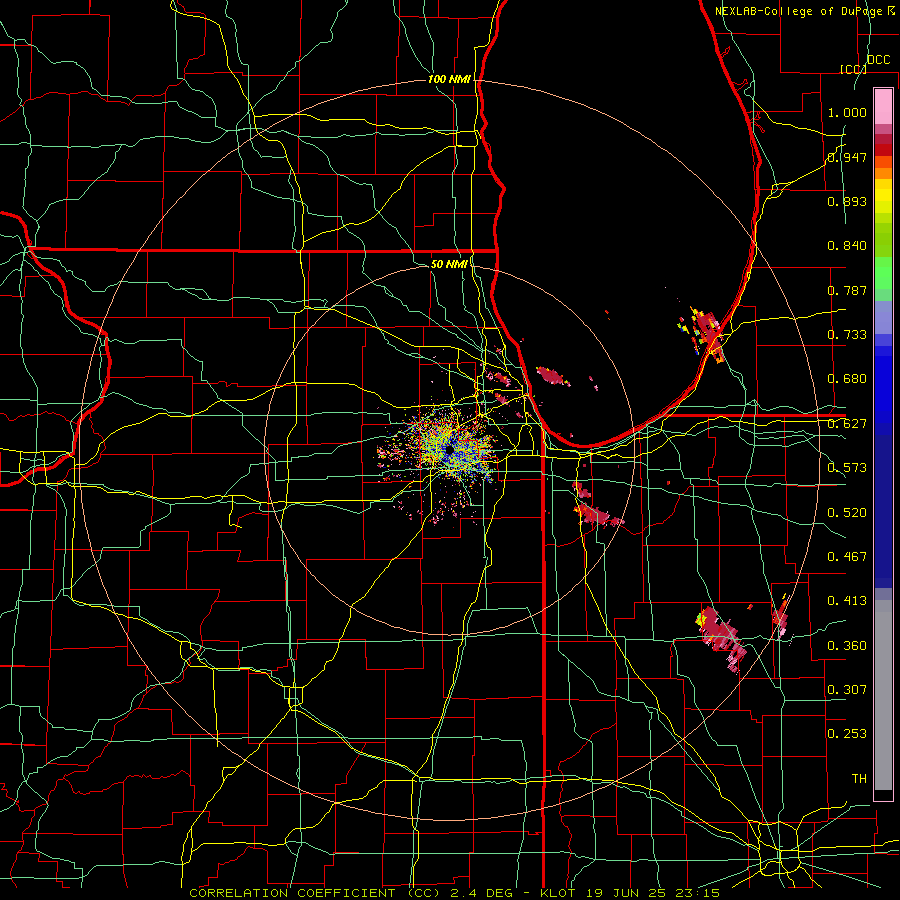Click the 0.413 scale value
The width and height of the screenshot is (900, 900).
coord(847,601)
